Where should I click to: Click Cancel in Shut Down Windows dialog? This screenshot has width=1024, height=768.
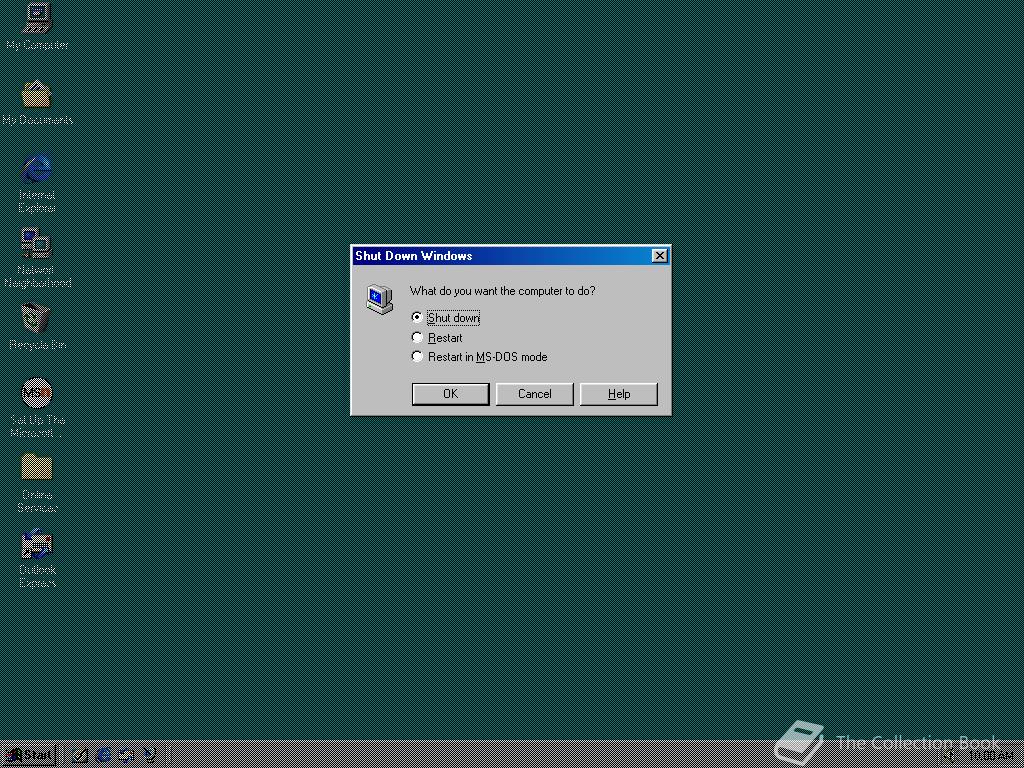tap(534, 394)
